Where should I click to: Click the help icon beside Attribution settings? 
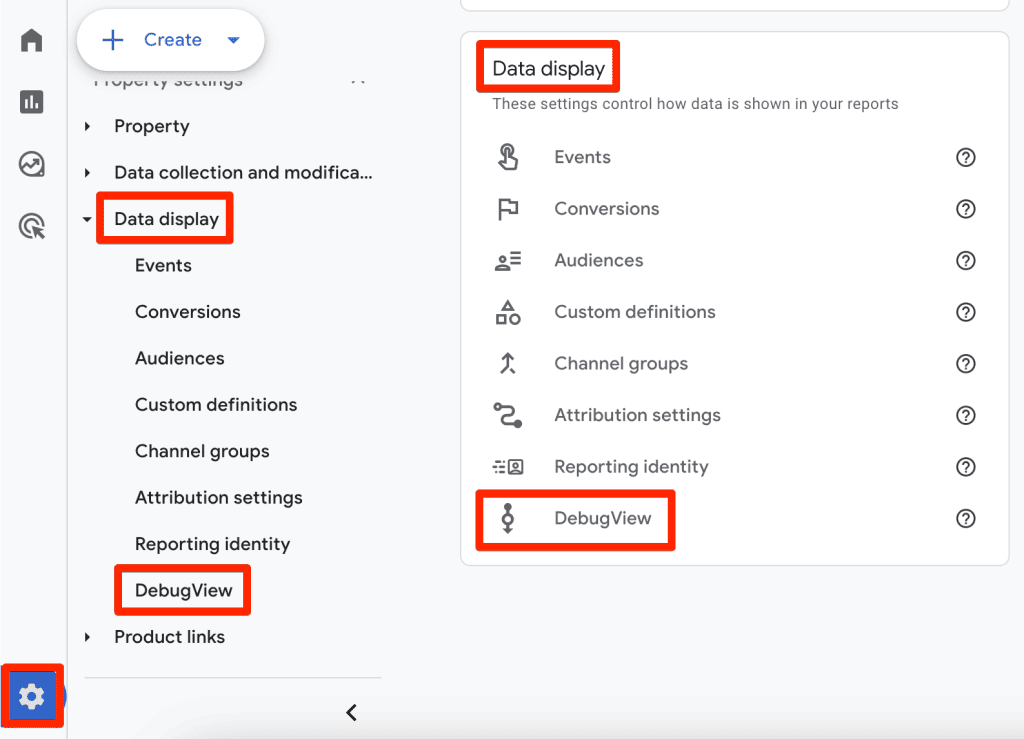pos(965,415)
